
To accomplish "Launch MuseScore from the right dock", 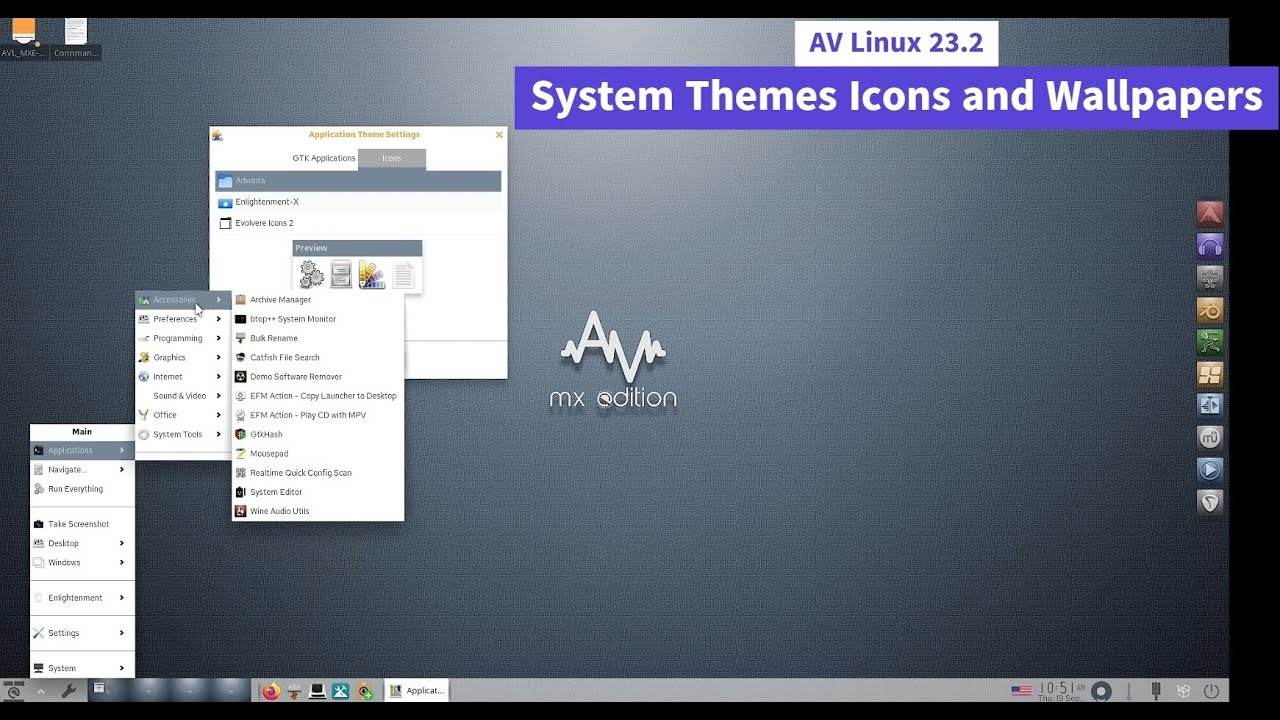I will pyautogui.click(x=1210, y=438).
